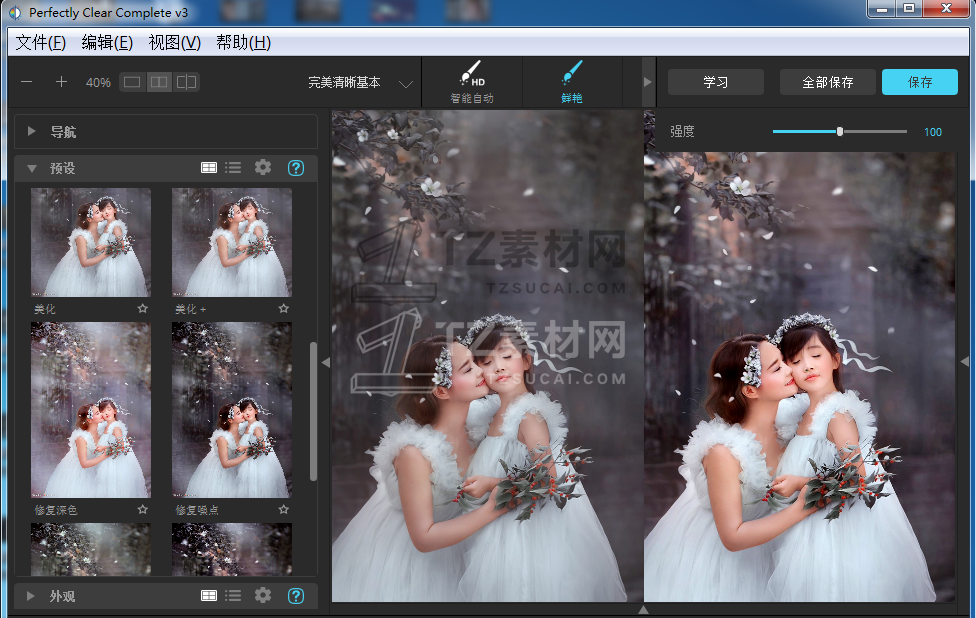Click the strength value 100
This screenshot has width=976, height=618.
932,132
